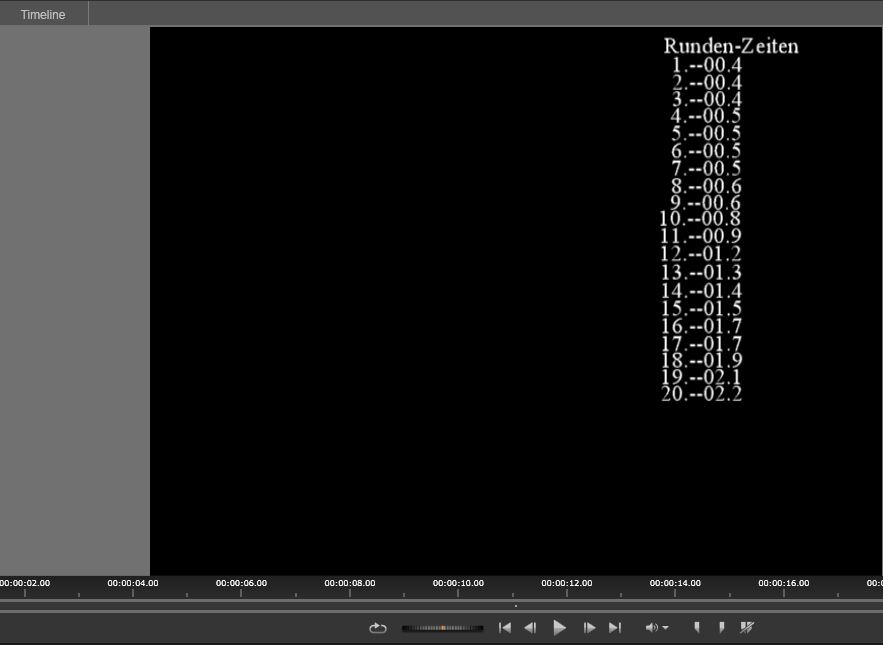Click the lap line 18.--01.9
The width and height of the screenshot is (883, 645).
[701, 360]
